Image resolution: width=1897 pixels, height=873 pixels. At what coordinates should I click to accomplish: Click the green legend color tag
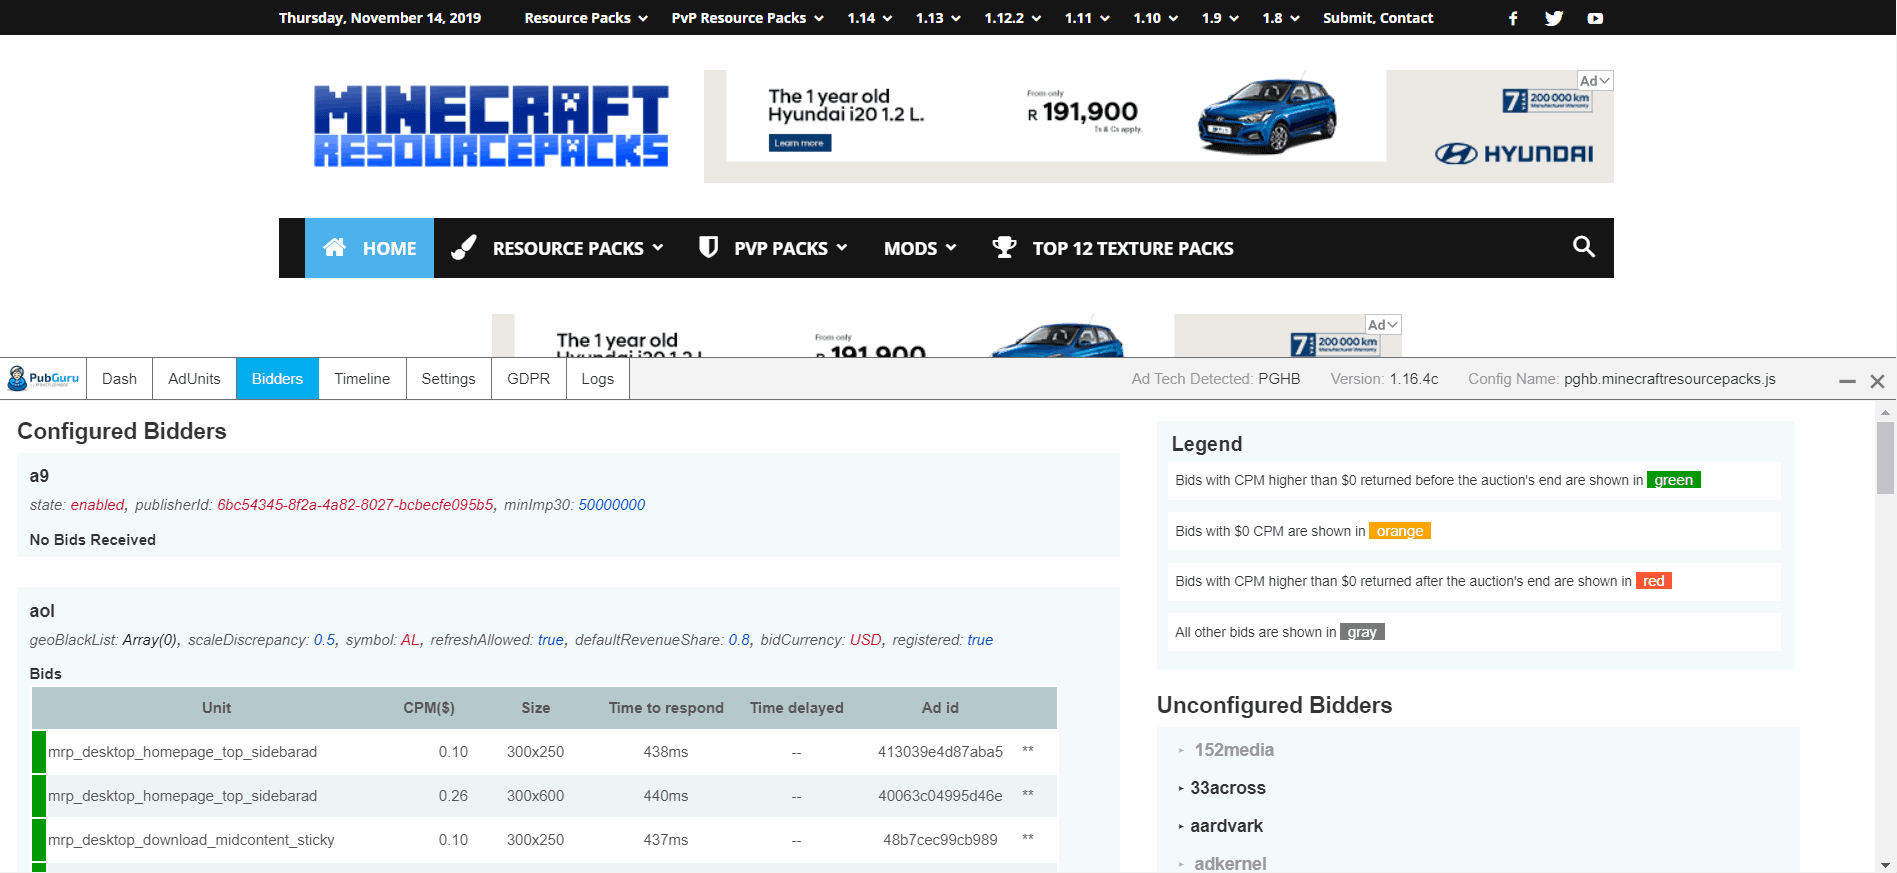(1673, 480)
